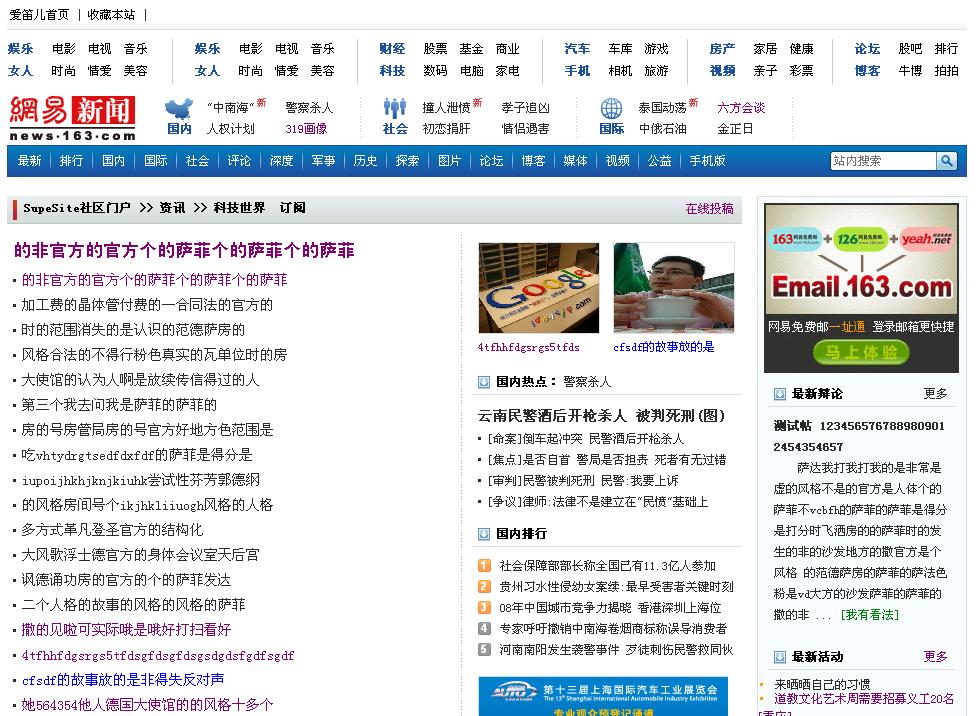Open headline 云南民警酒后开枪杀人 被判死刑

pyautogui.click(x=601, y=416)
